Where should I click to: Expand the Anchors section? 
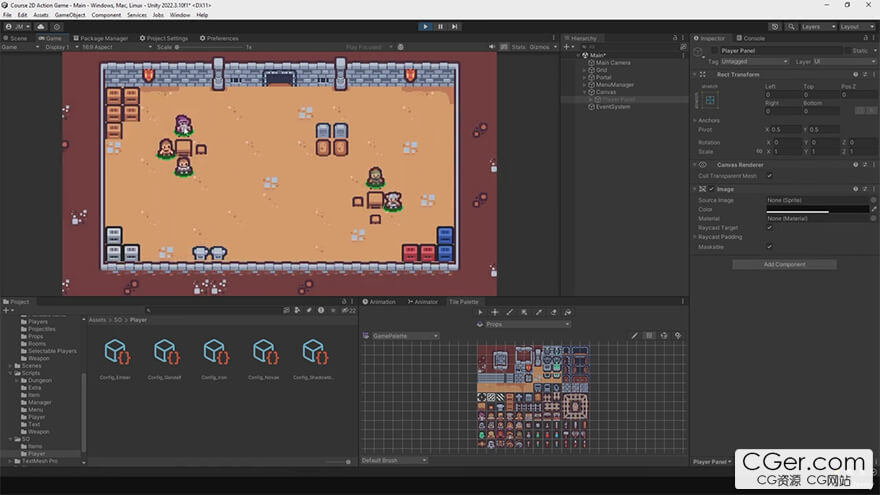[695, 120]
